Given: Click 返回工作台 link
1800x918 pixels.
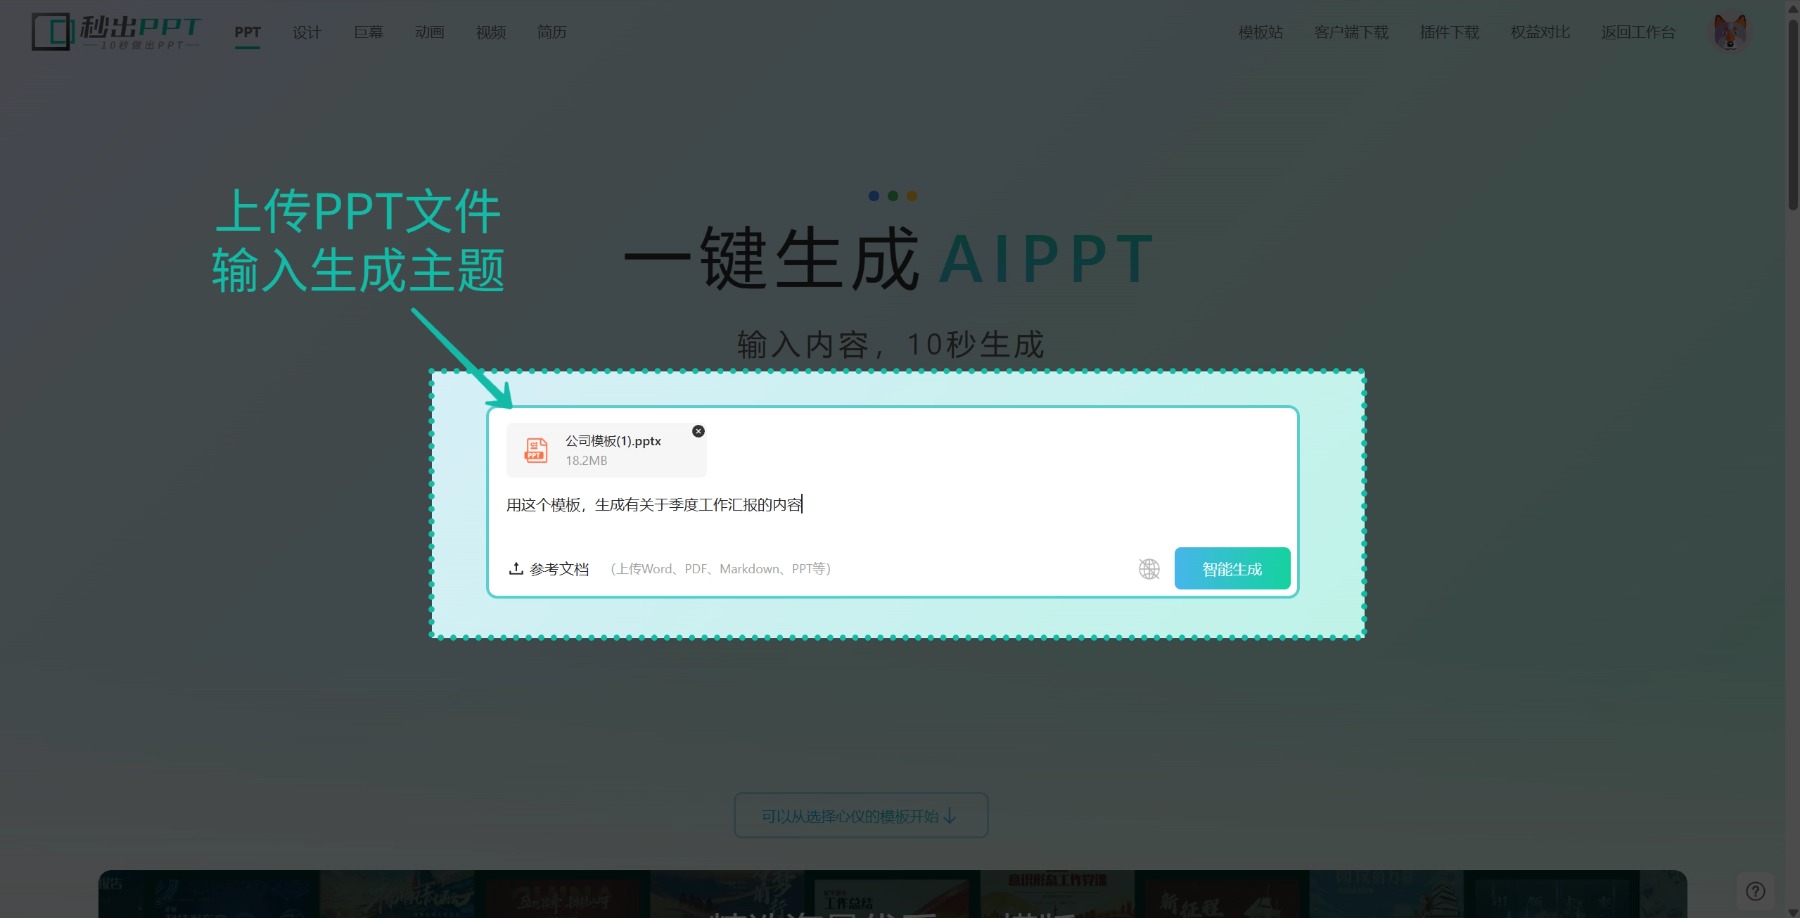Looking at the screenshot, I should click(1638, 32).
